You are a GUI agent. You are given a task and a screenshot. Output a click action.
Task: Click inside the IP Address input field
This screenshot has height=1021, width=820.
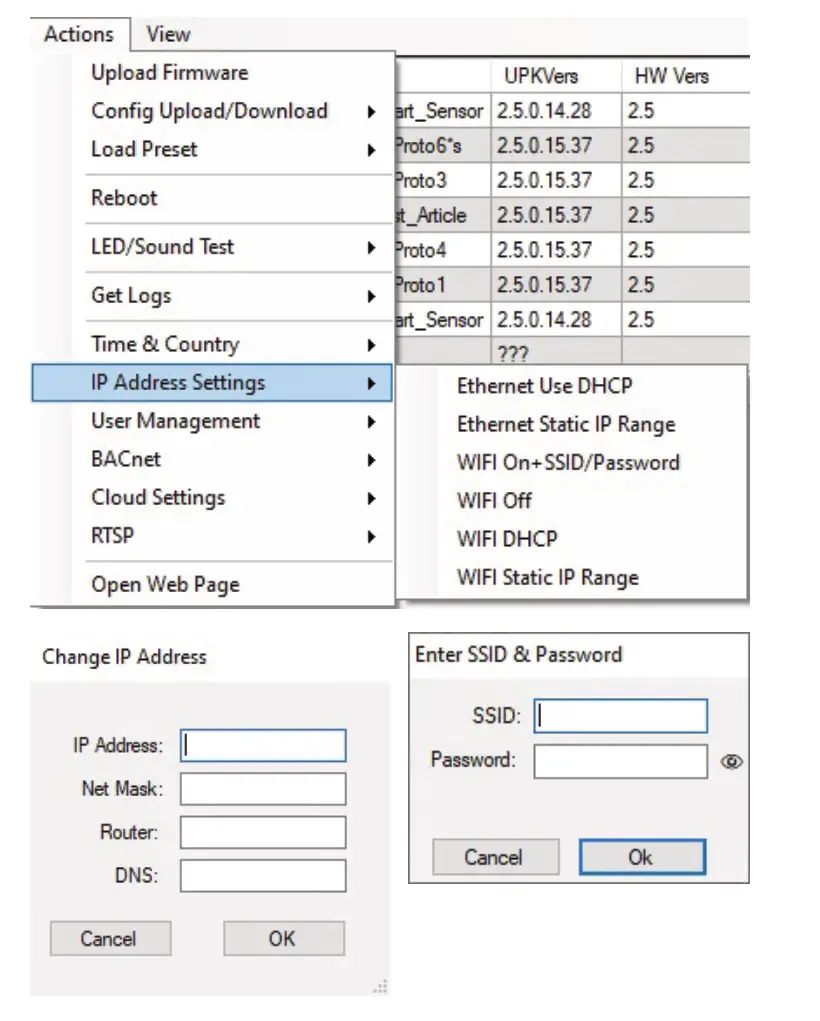coord(262,744)
